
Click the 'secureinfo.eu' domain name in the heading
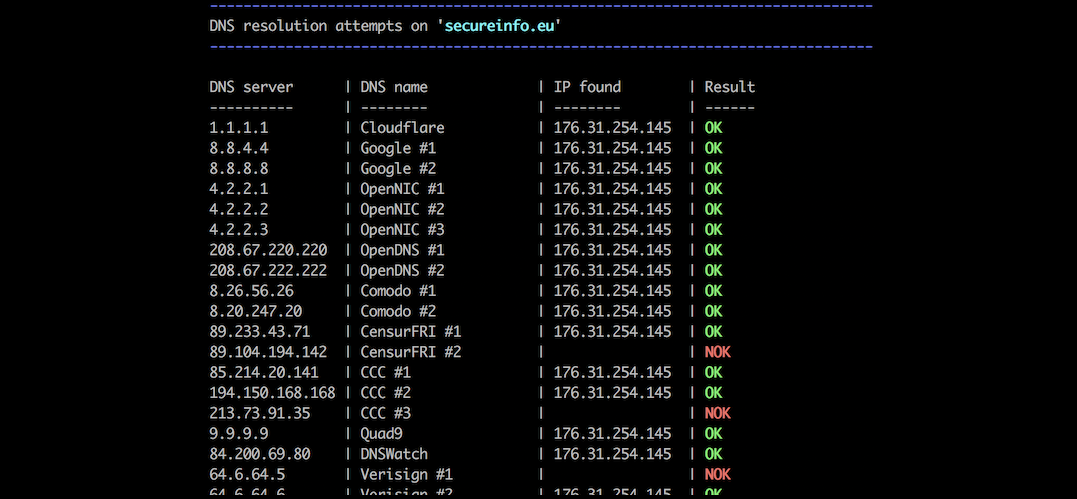click(500, 26)
